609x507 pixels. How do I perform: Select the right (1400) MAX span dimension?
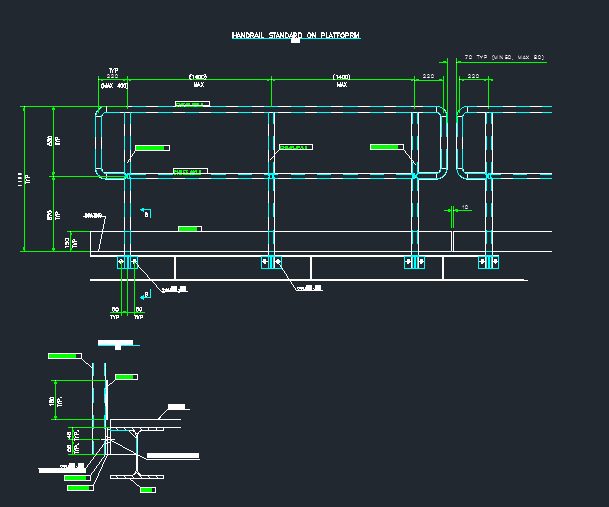tap(341, 80)
